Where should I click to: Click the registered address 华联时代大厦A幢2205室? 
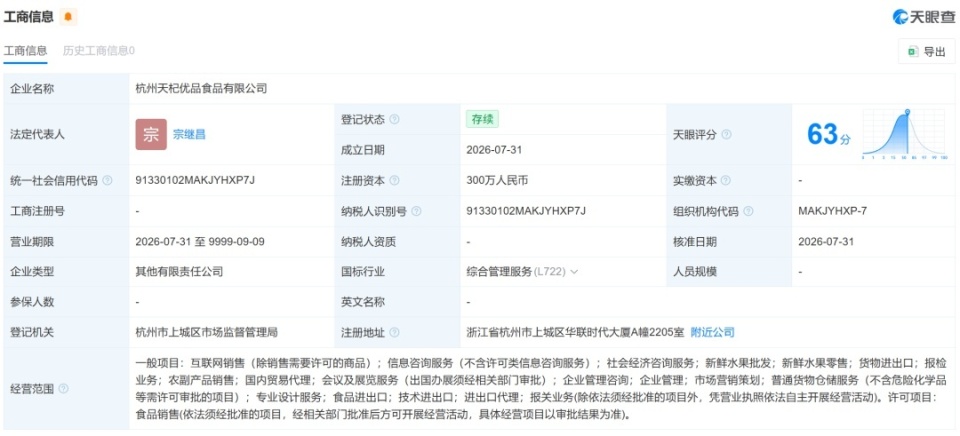(576, 333)
